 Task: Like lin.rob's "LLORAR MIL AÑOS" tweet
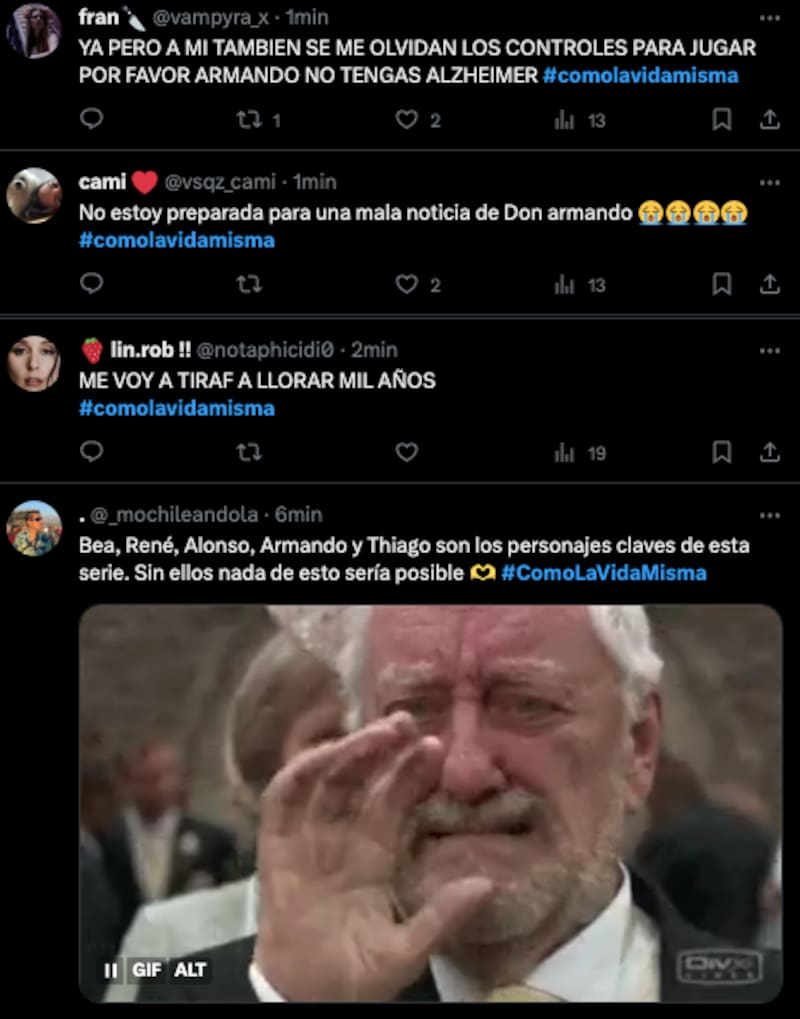coord(406,453)
